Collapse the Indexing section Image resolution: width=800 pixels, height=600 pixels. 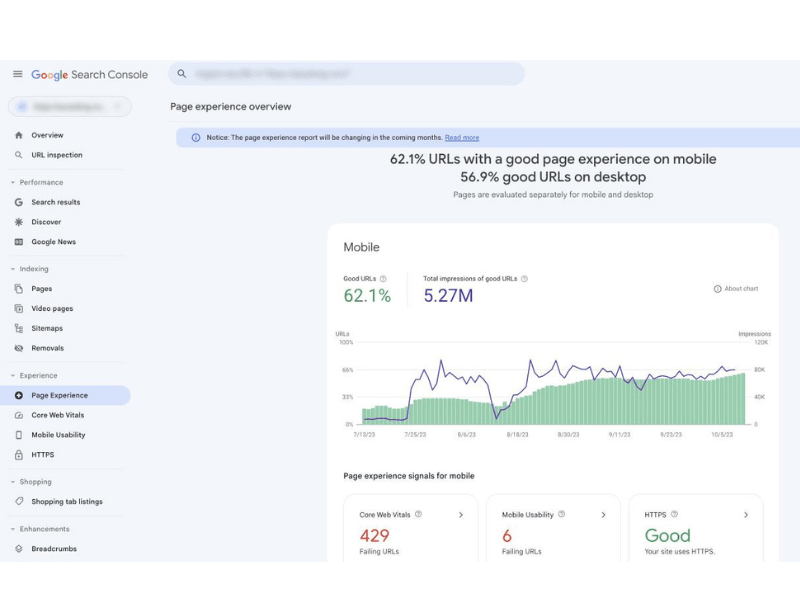pos(30,269)
